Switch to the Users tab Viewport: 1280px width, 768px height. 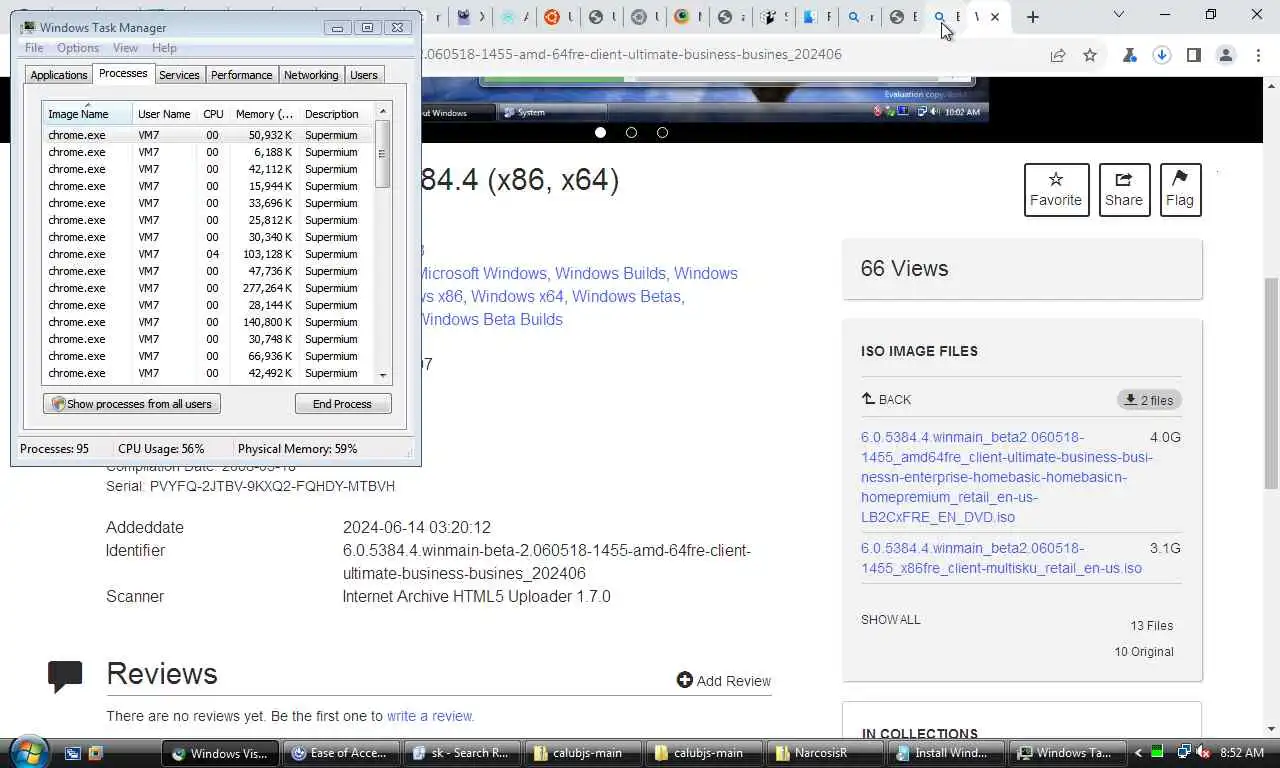pos(364,75)
